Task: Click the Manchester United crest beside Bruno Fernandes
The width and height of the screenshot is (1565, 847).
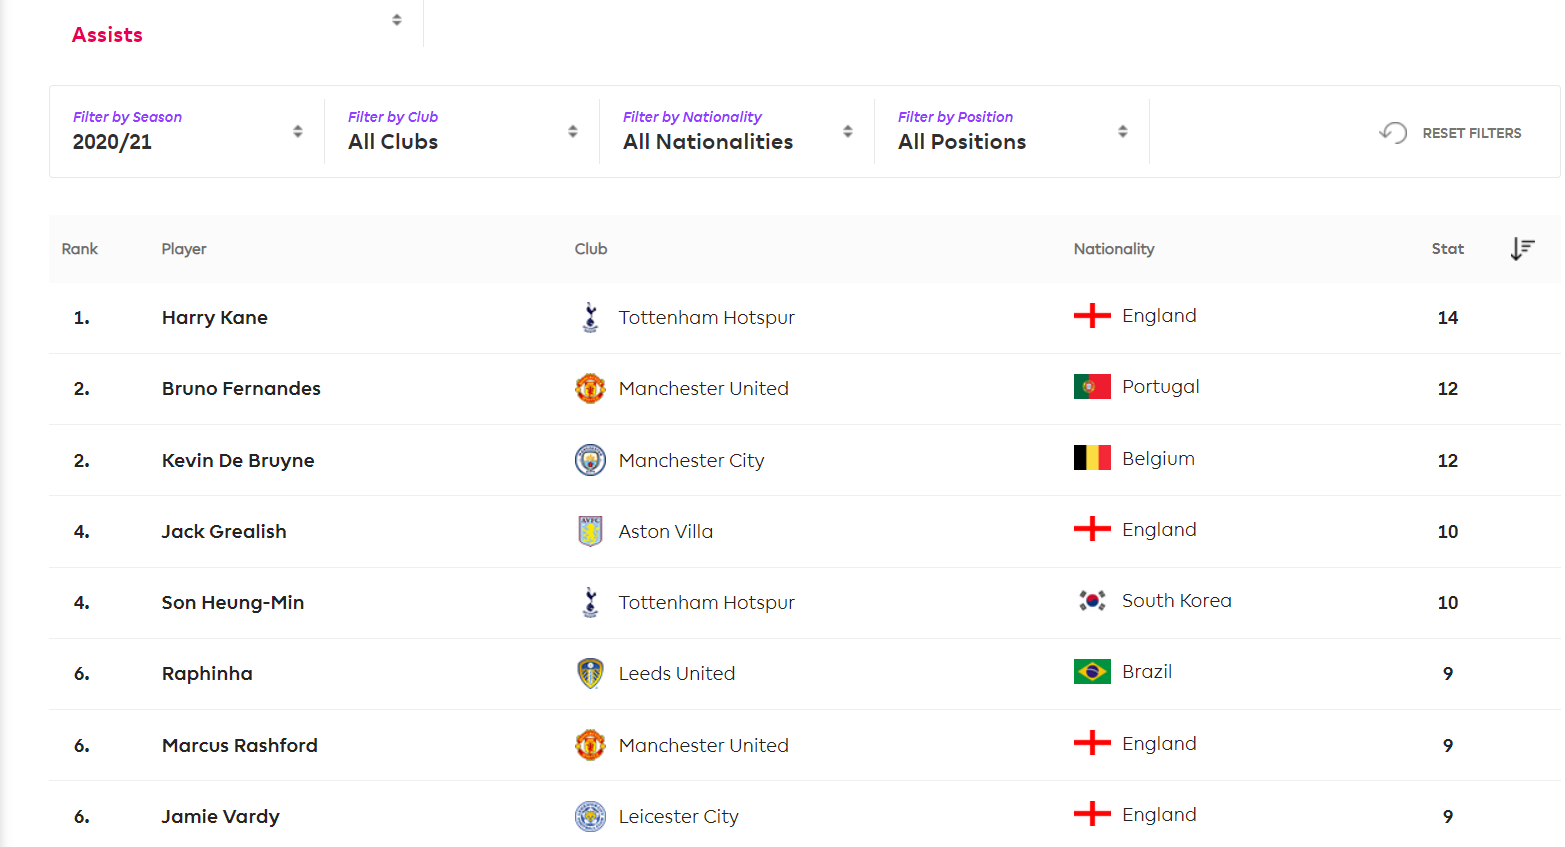Action: [590, 388]
